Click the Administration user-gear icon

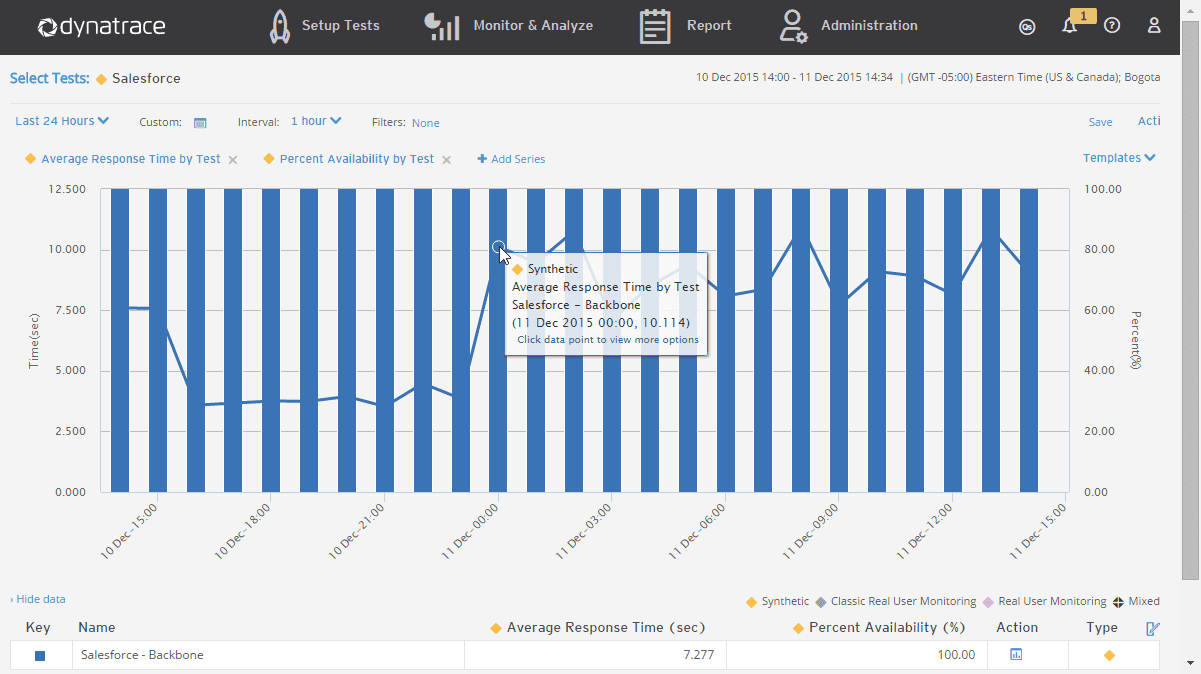point(793,27)
